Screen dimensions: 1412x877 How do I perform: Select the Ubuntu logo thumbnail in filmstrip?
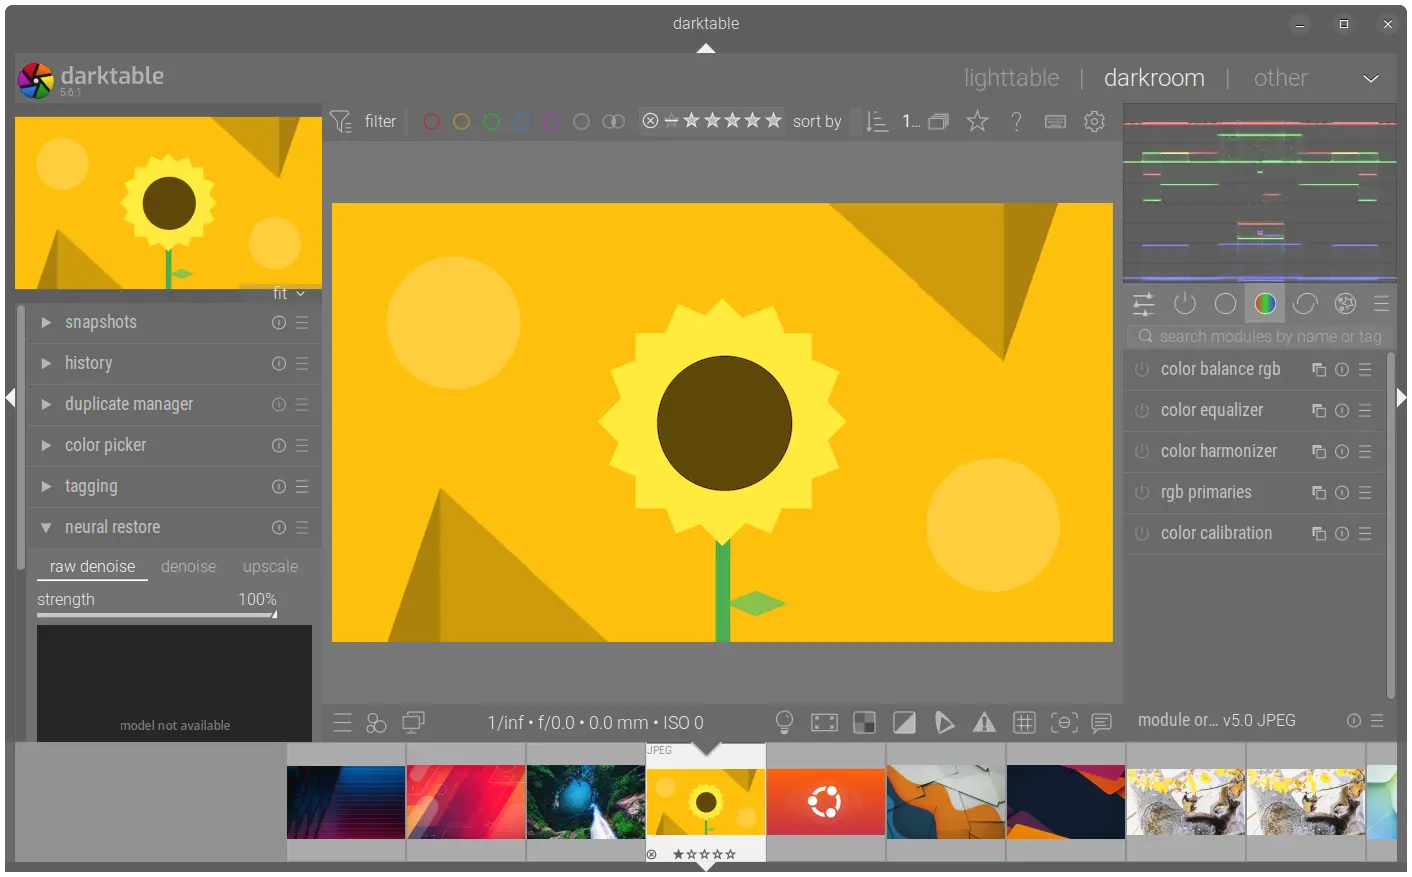point(826,802)
